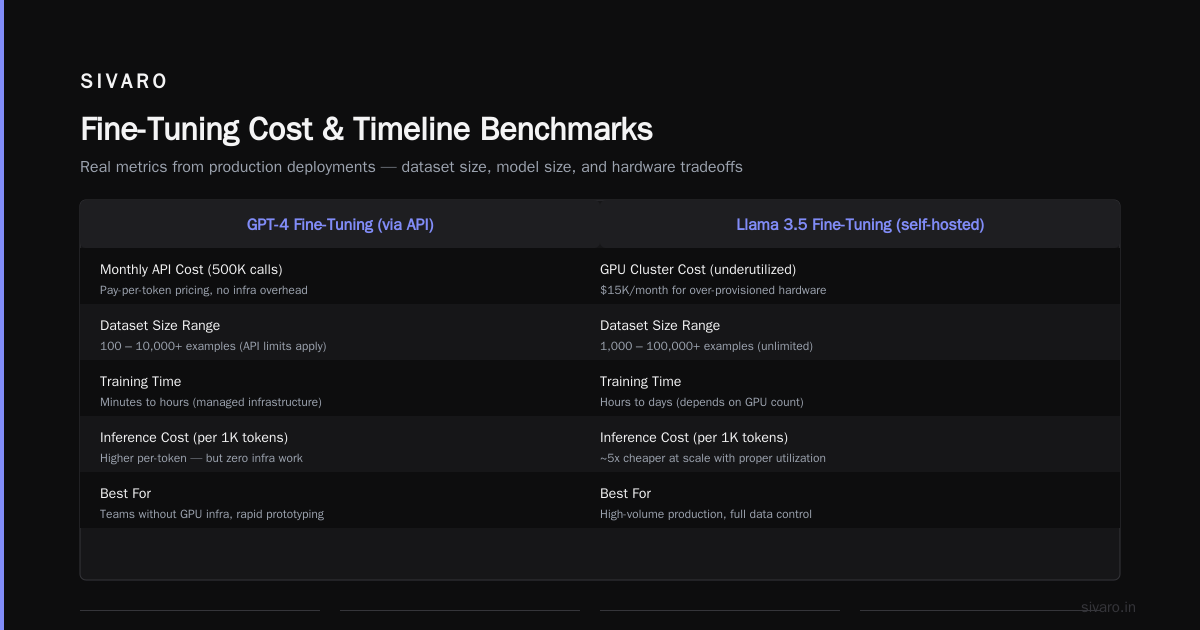Click 'Higher per-token — but zero infra work'

click(x=201, y=458)
